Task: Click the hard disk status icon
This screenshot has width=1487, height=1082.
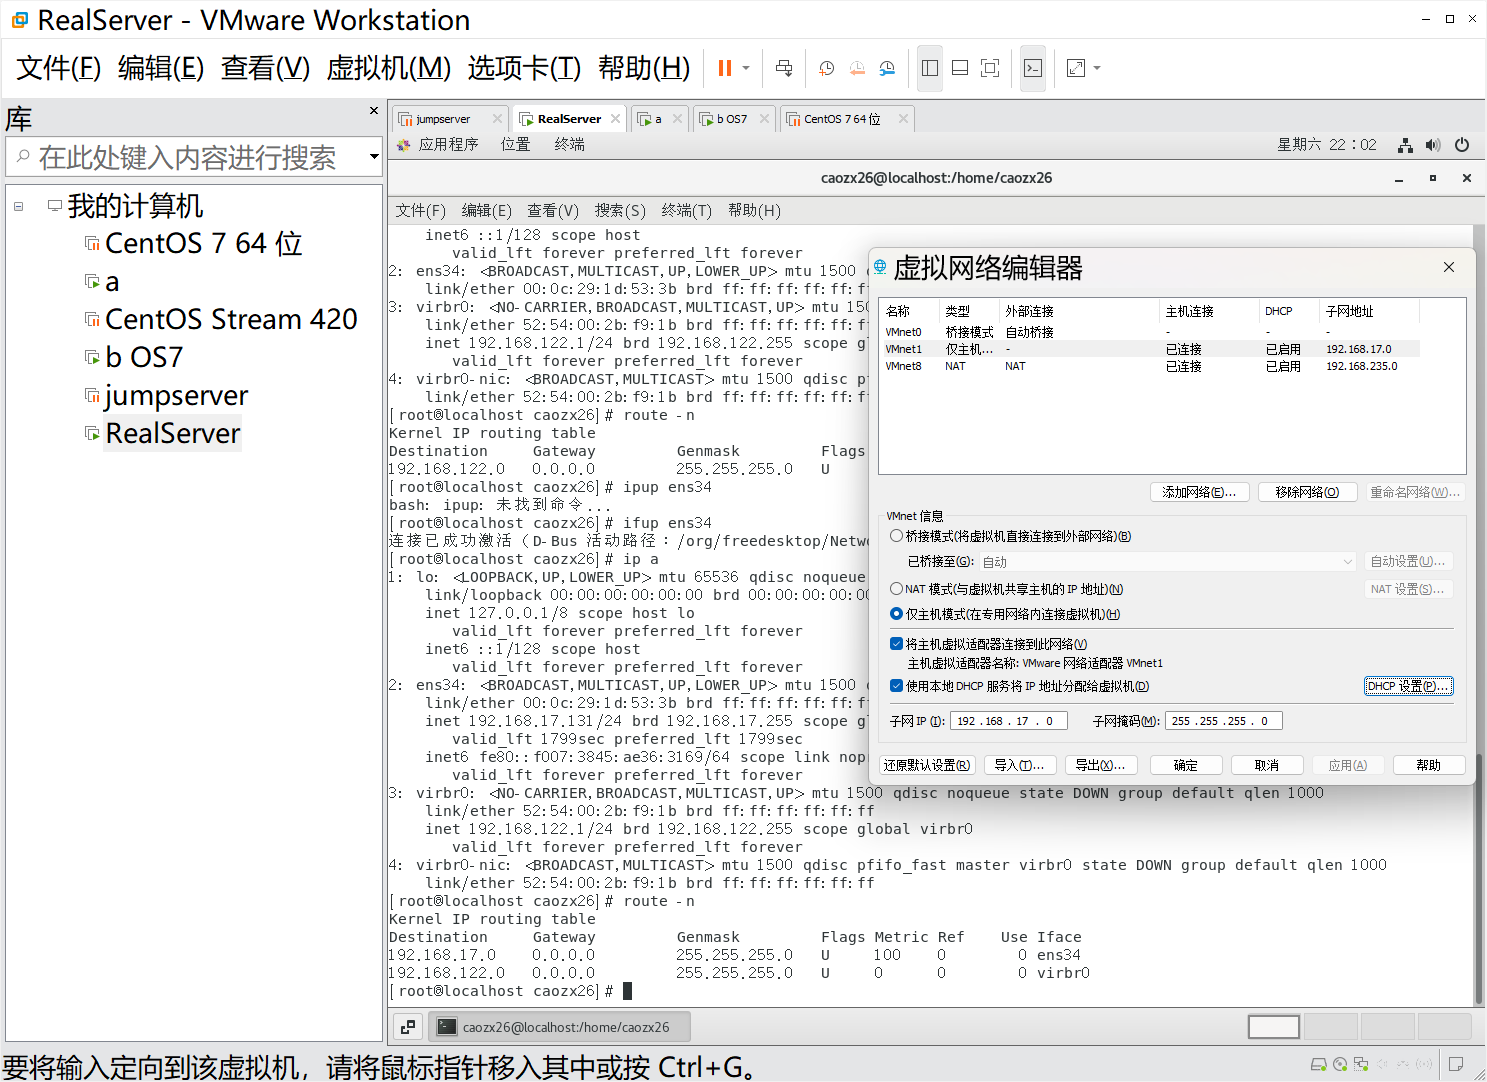Action: click(1319, 1064)
